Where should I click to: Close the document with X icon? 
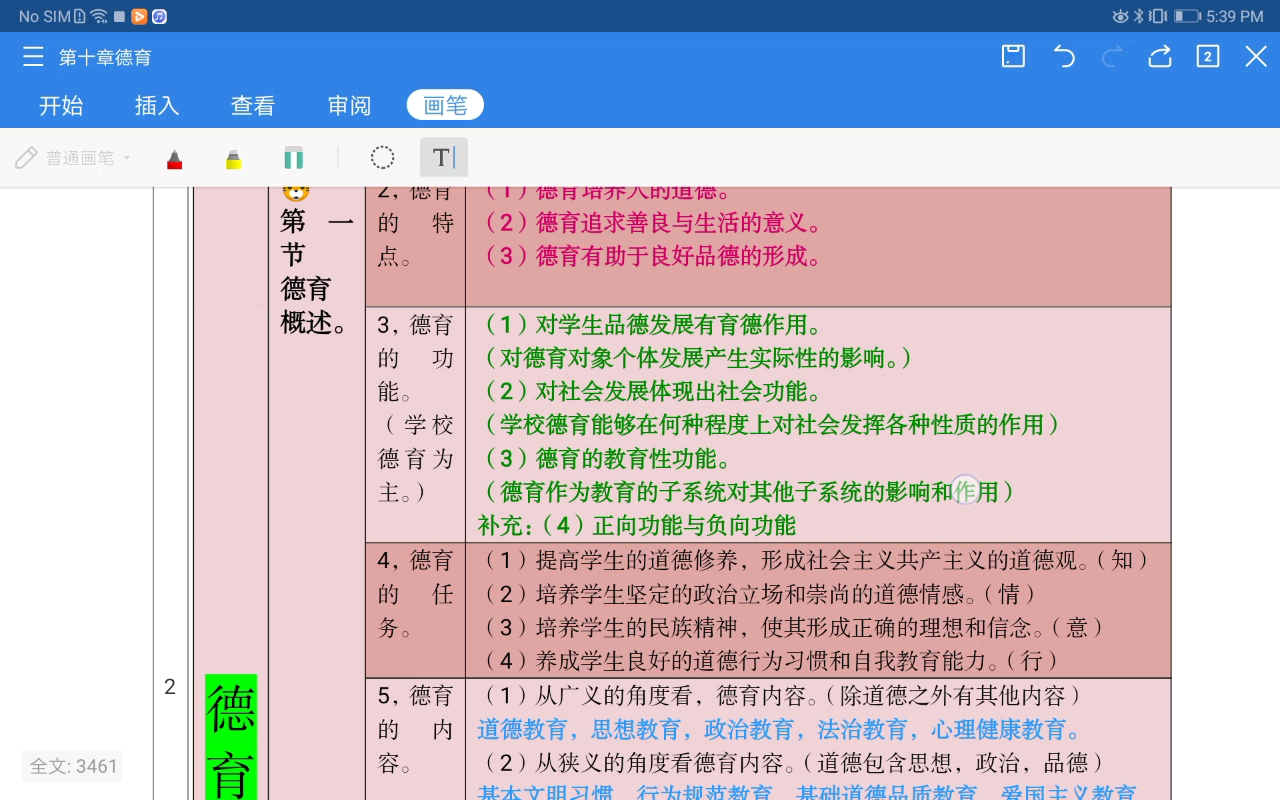click(x=1256, y=57)
